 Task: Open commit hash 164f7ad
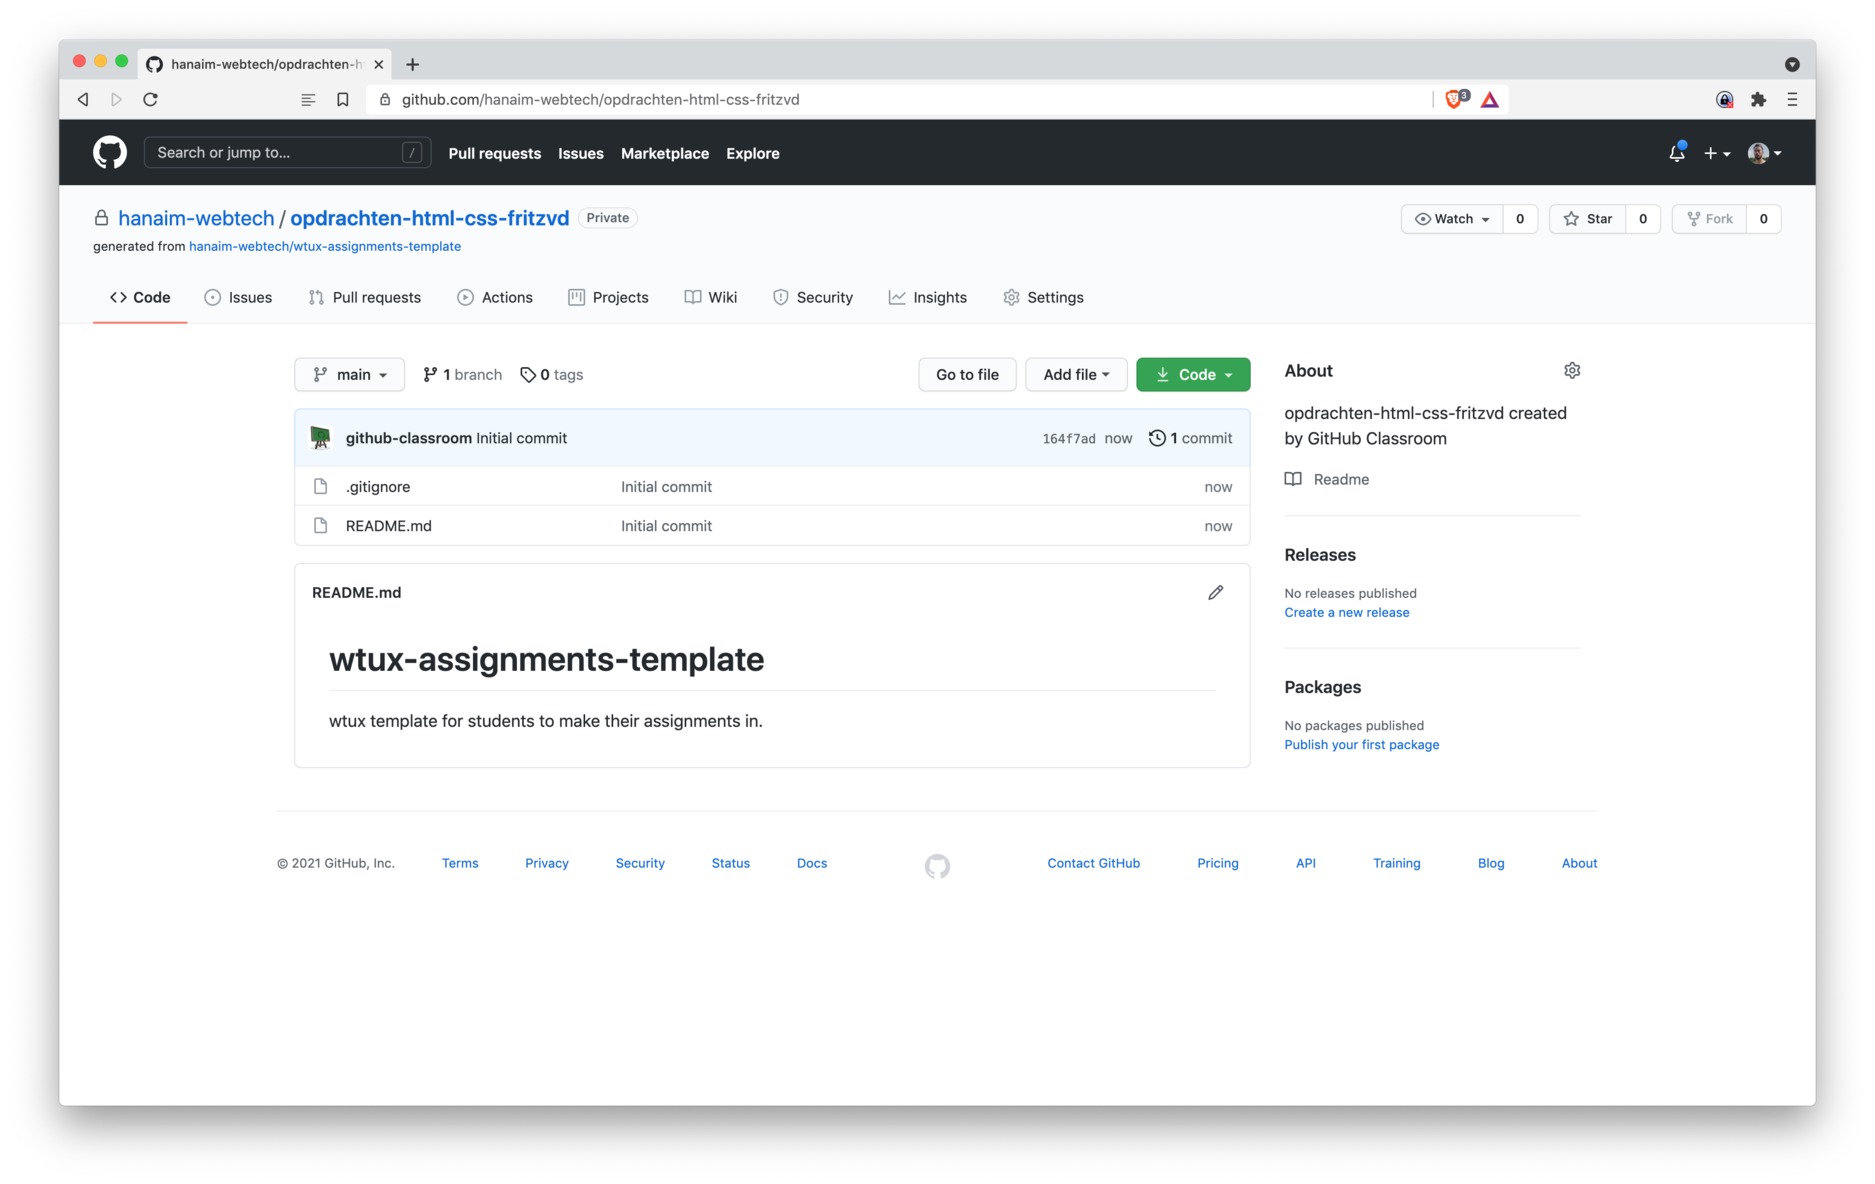click(x=1068, y=439)
